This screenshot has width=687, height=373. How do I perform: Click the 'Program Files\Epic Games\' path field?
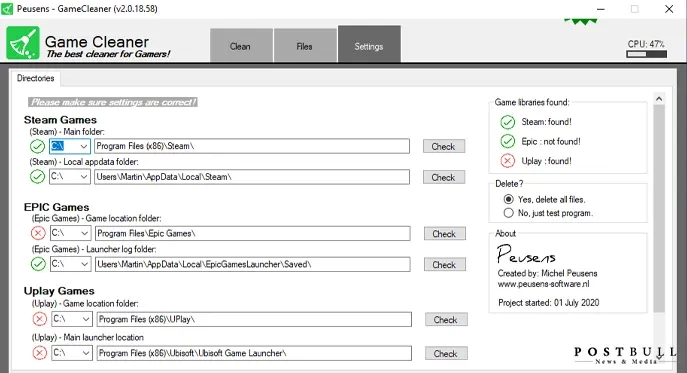pos(253,234)
